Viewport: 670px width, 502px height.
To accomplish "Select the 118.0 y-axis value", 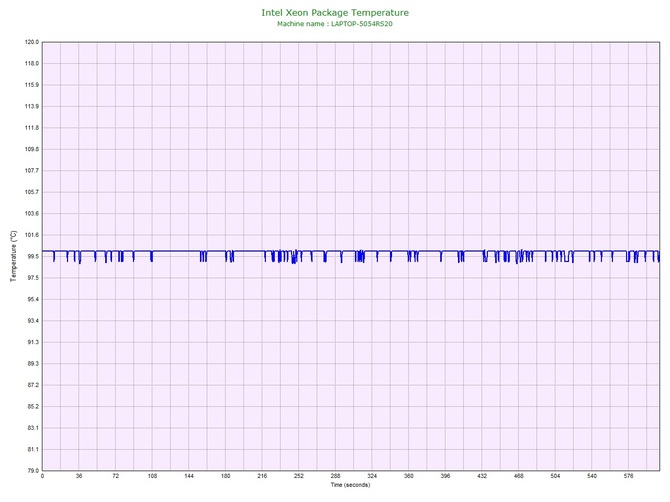I will 32,64.
